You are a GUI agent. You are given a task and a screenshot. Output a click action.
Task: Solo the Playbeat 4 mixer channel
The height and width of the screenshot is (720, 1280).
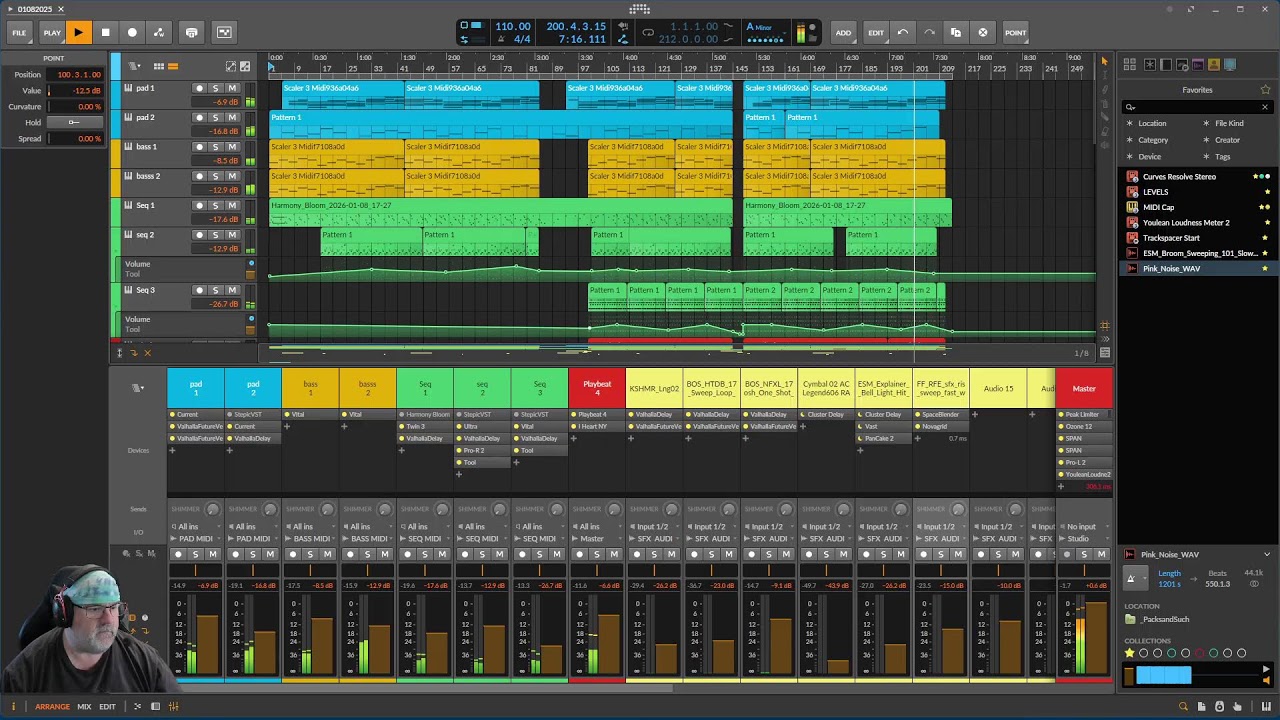[598, 554]
